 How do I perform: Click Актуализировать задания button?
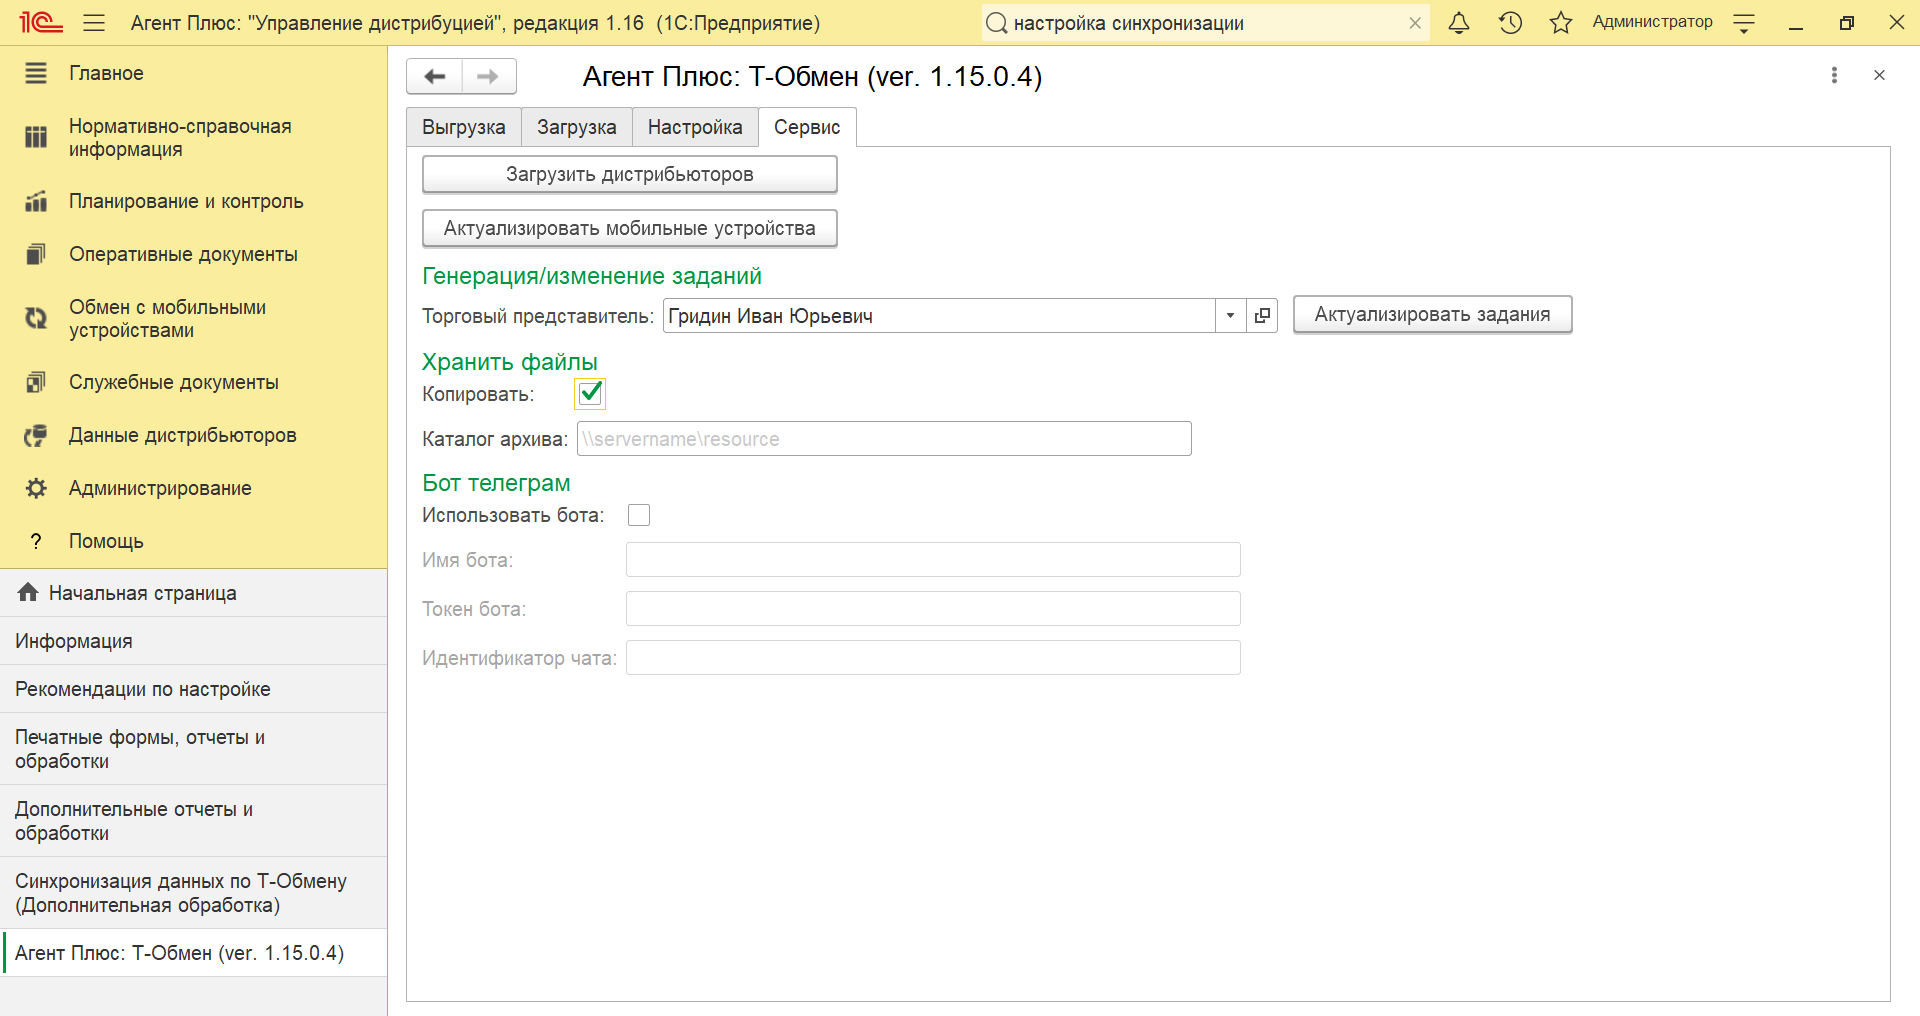click(1432, 314)
